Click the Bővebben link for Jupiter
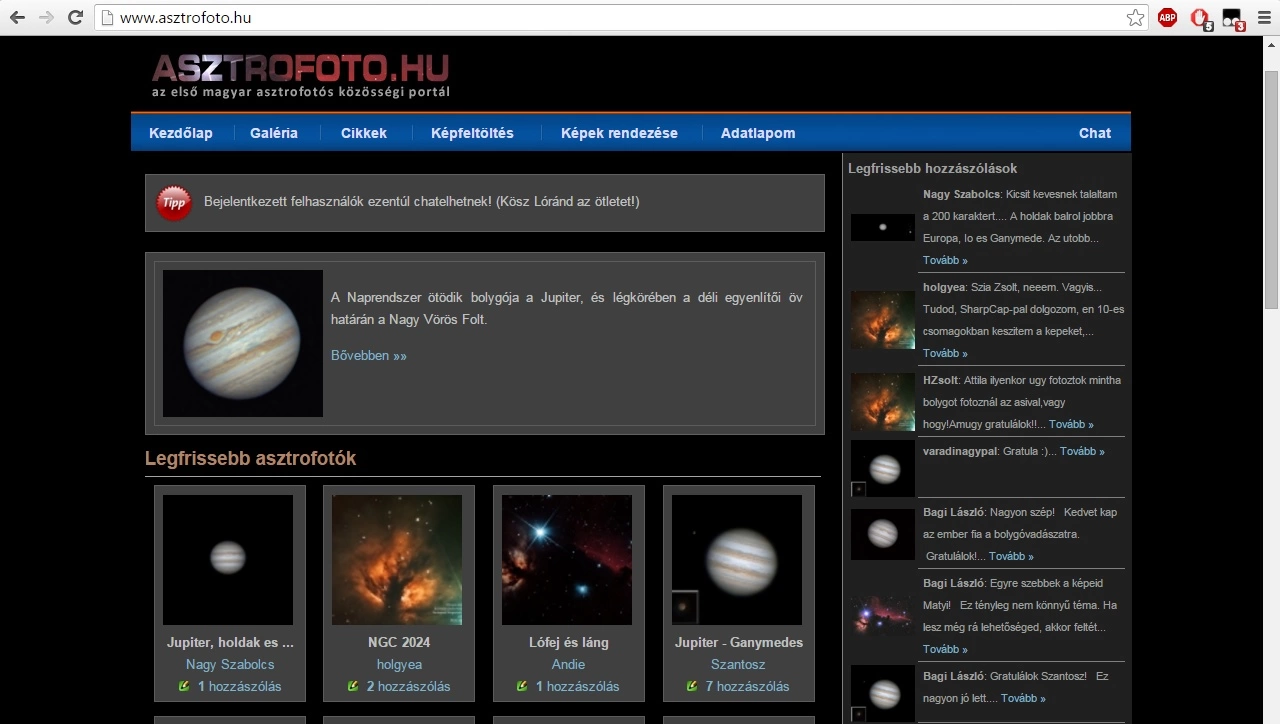1280x724 pixels. (x=368, y=356)
